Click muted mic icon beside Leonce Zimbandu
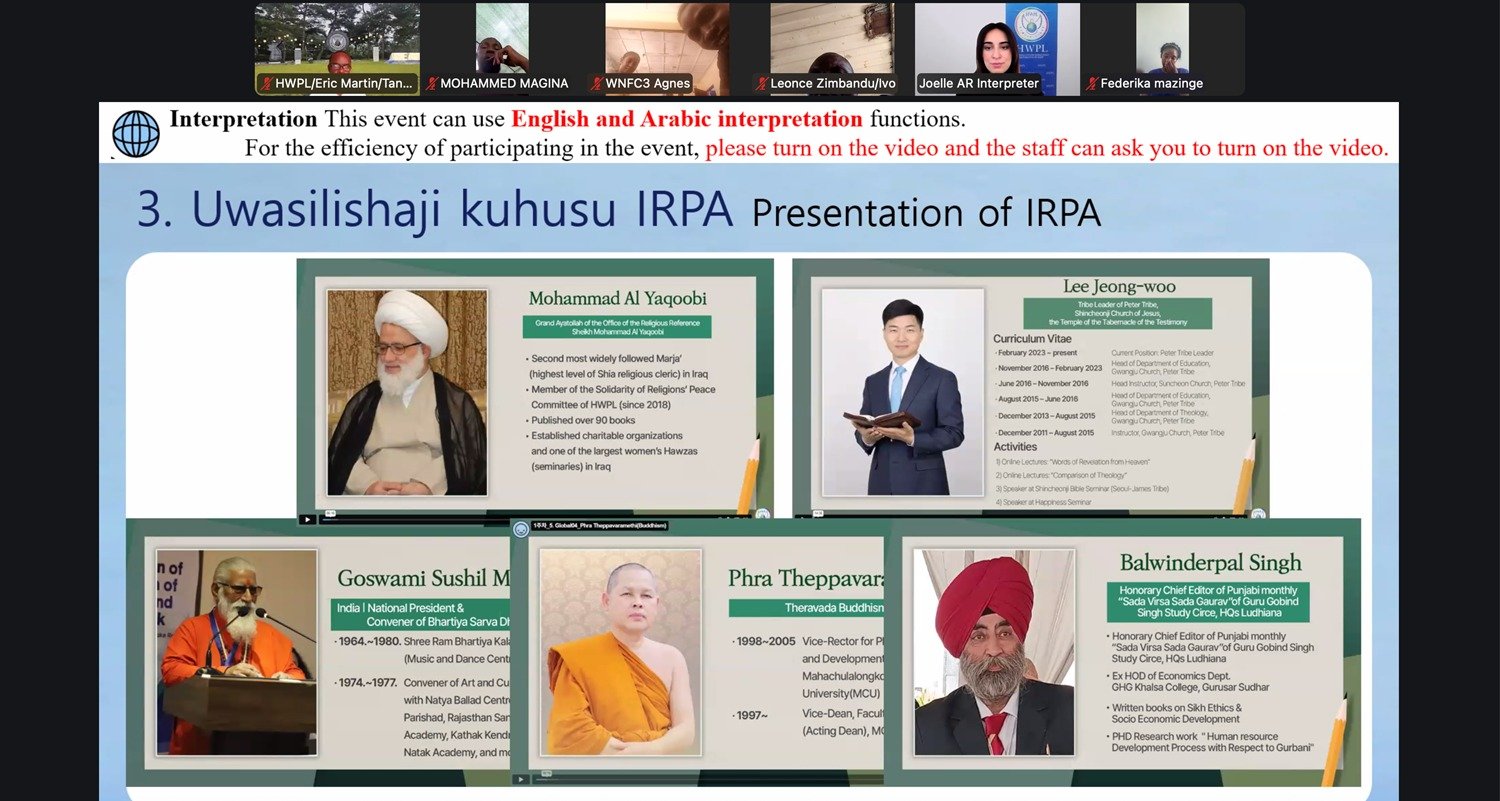Image resolution: width=1500 pixels, height=801 pixels. click(762, 84)
